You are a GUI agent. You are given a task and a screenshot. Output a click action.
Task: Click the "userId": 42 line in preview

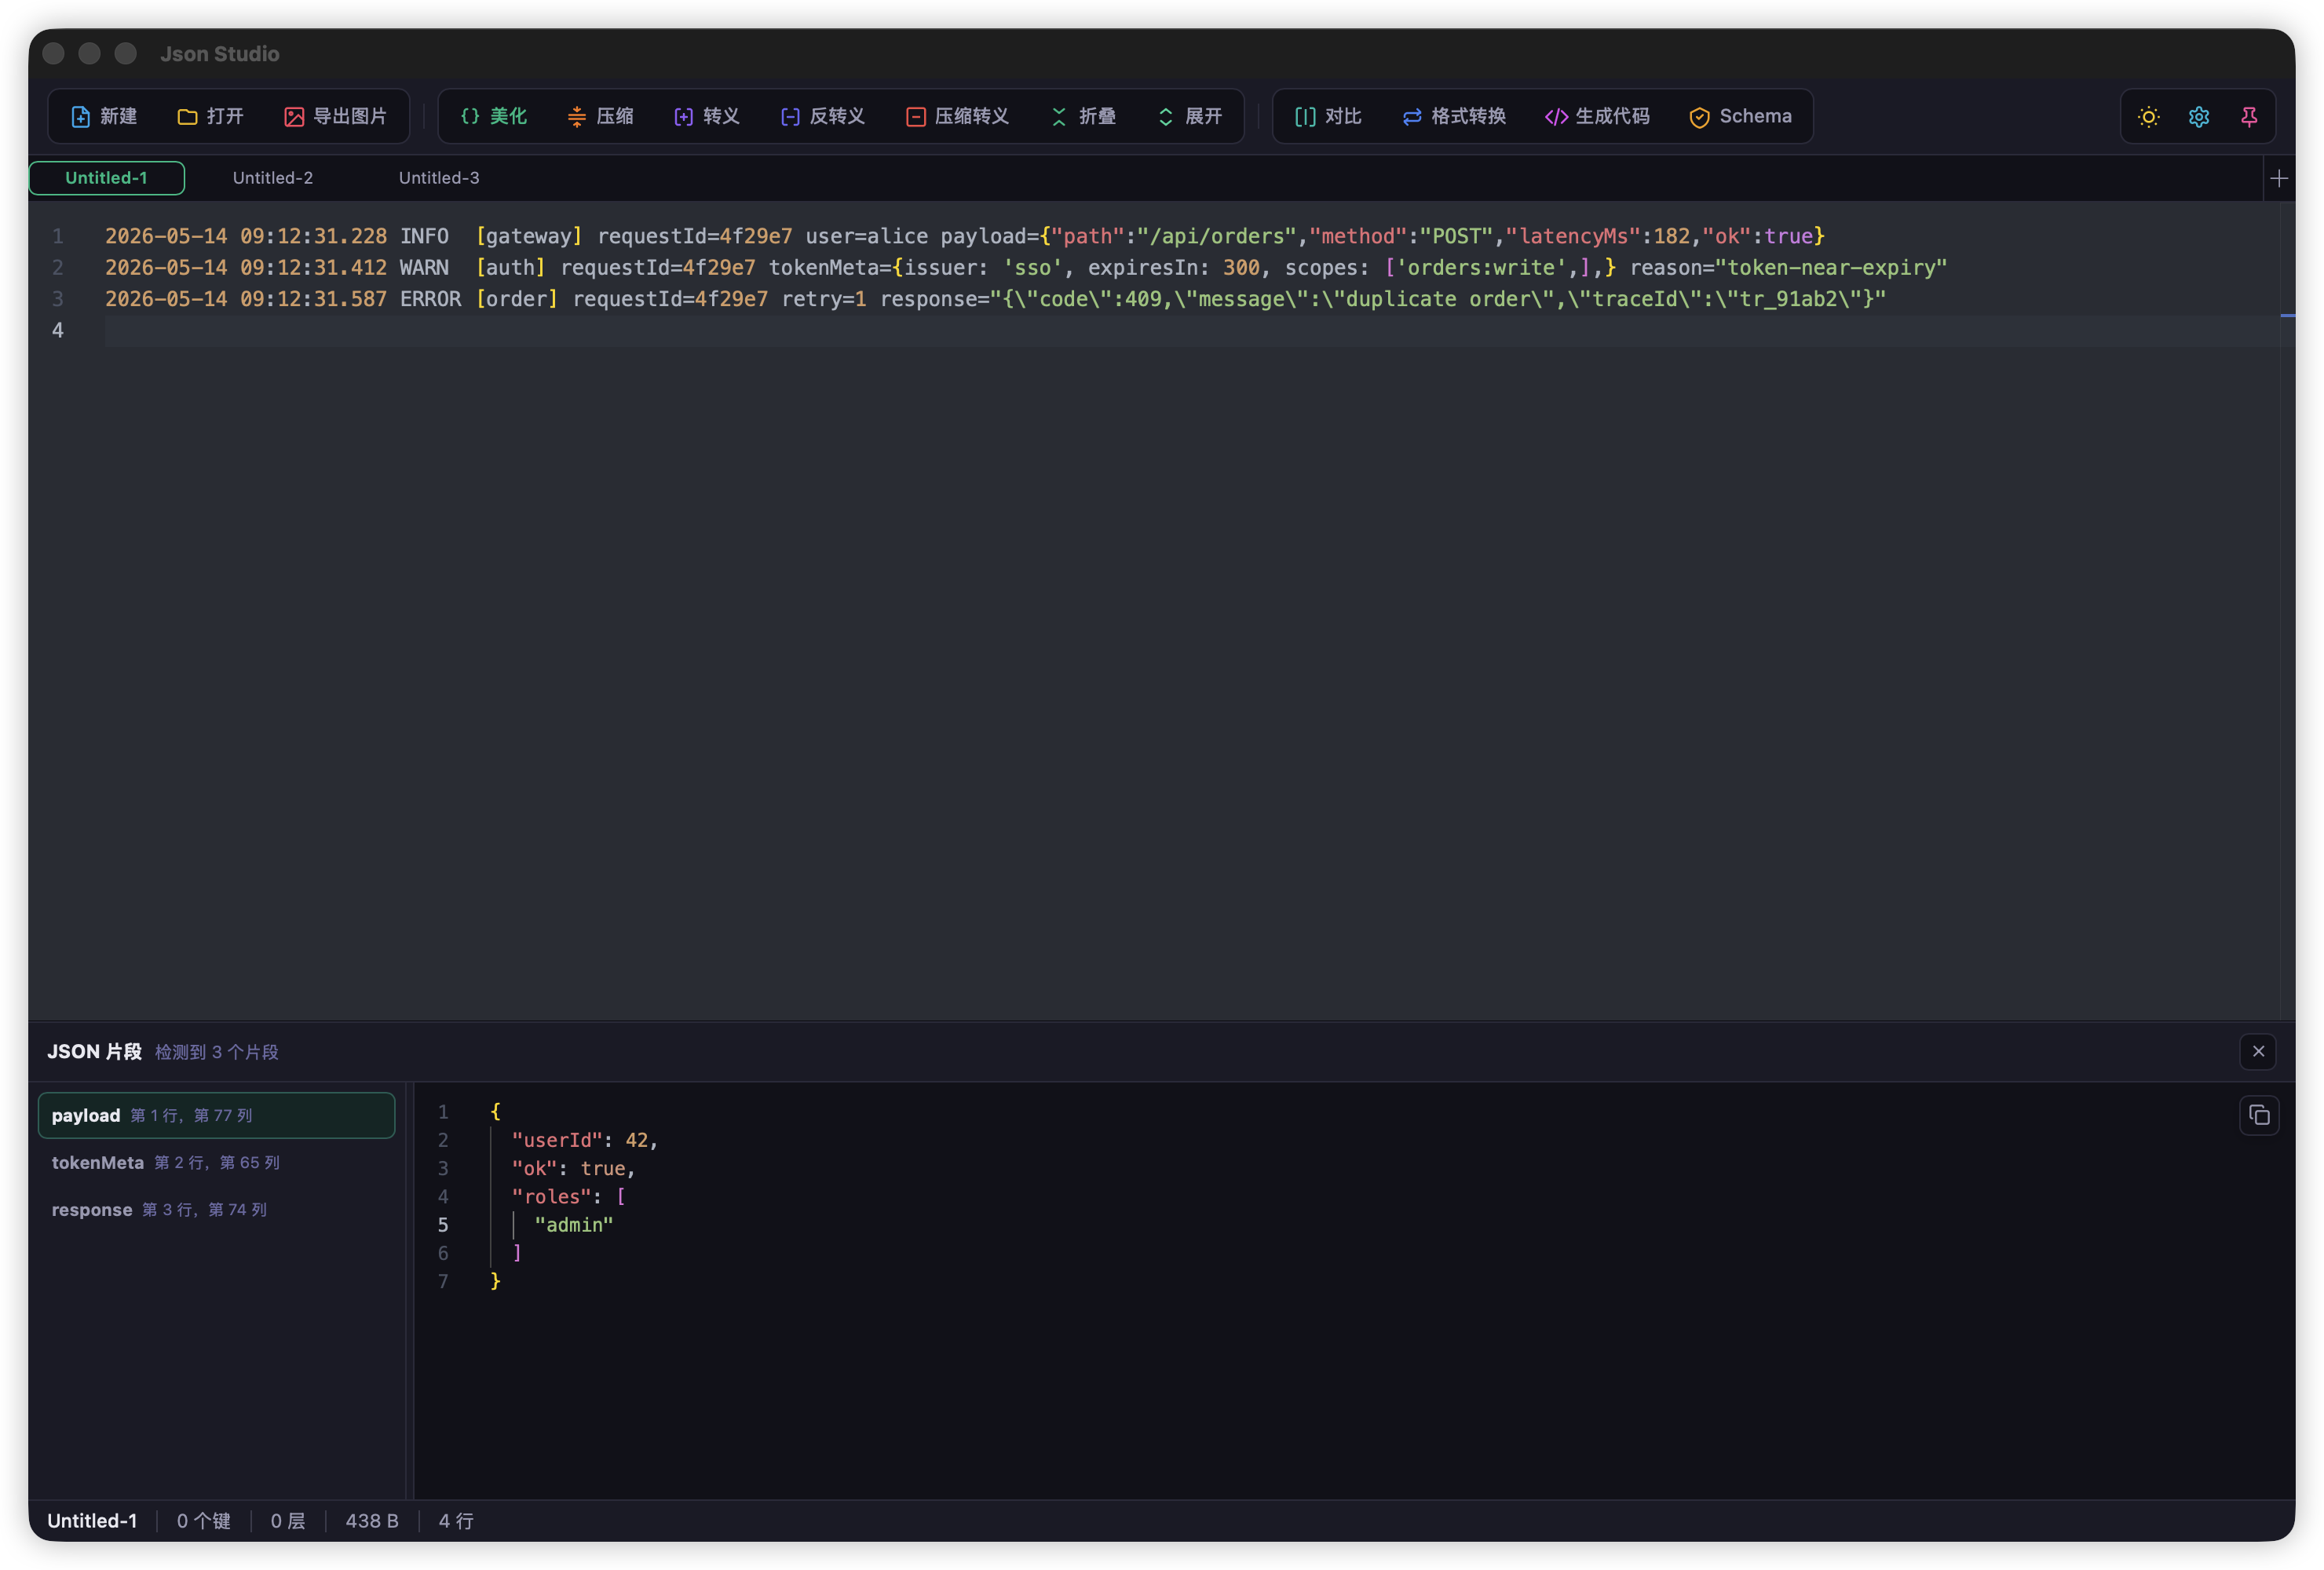[x=585, y=1140]
